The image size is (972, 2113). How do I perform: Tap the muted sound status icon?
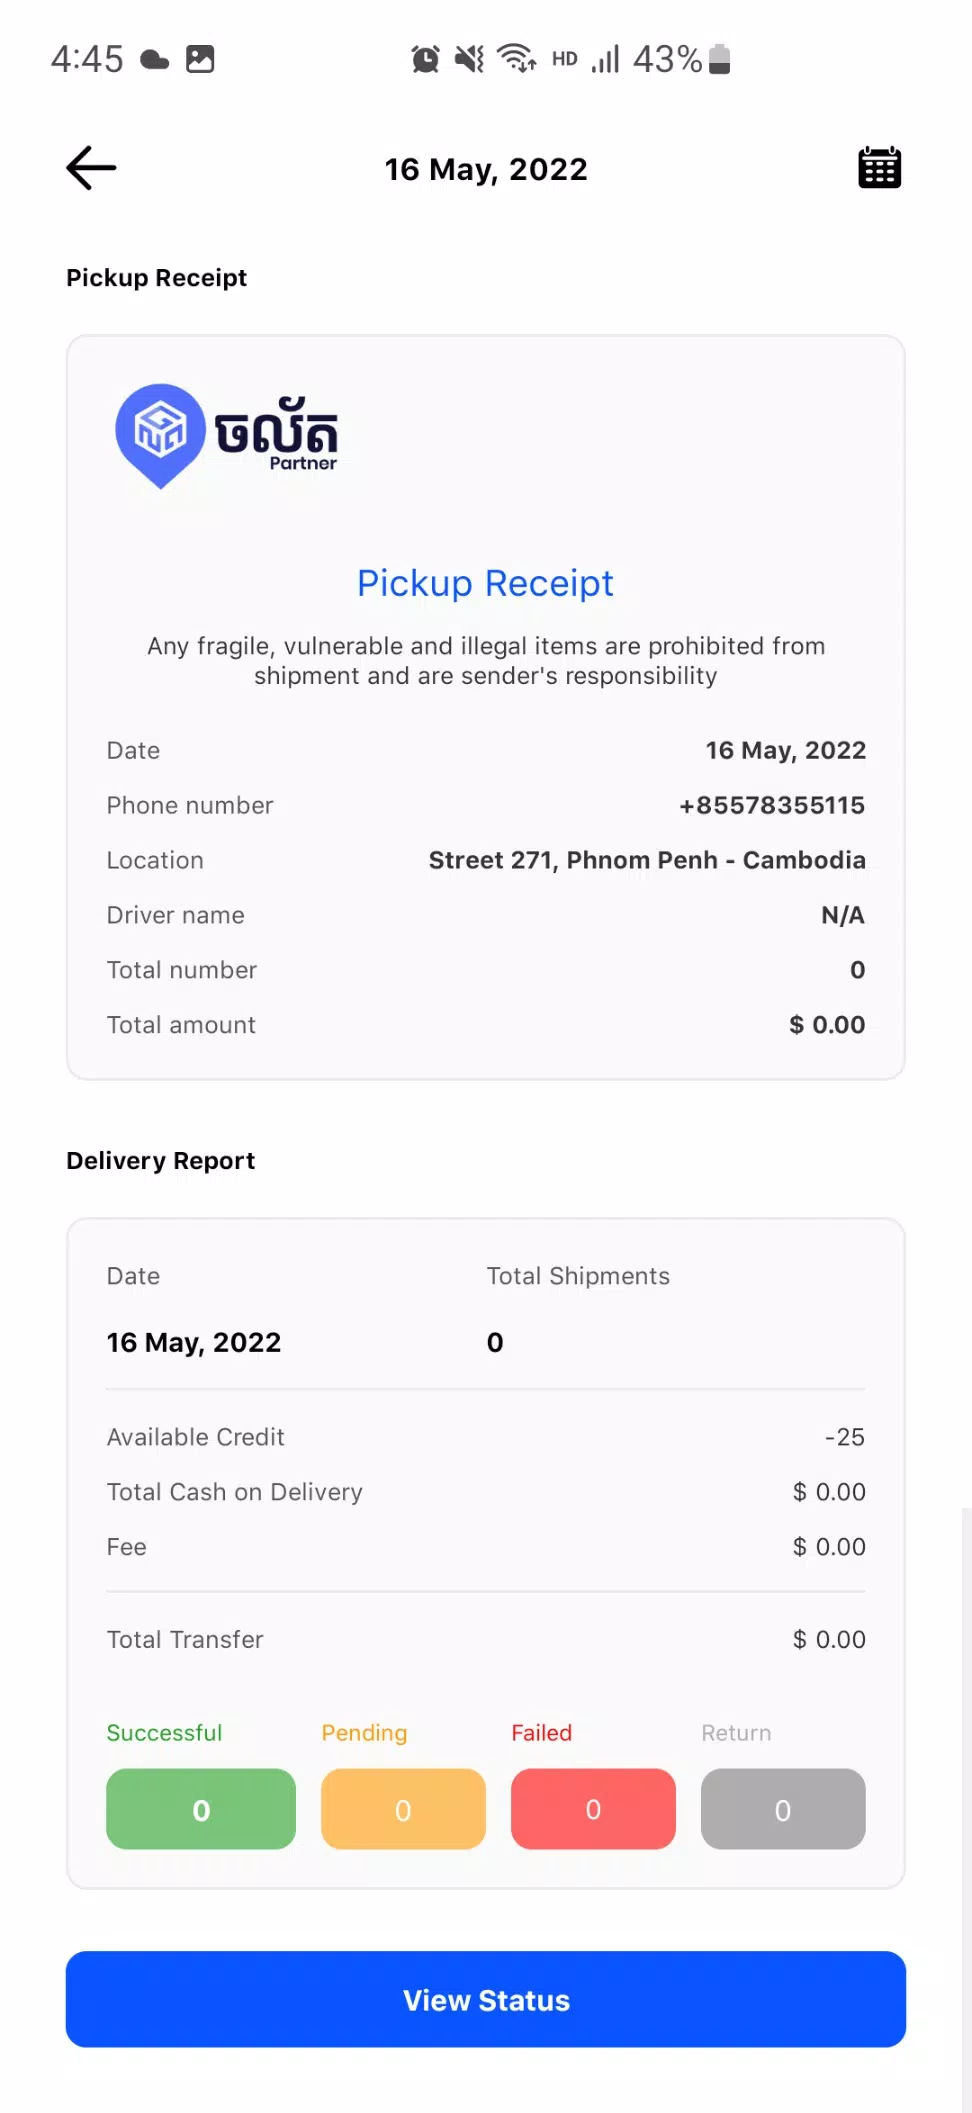(x=469, y=60)
